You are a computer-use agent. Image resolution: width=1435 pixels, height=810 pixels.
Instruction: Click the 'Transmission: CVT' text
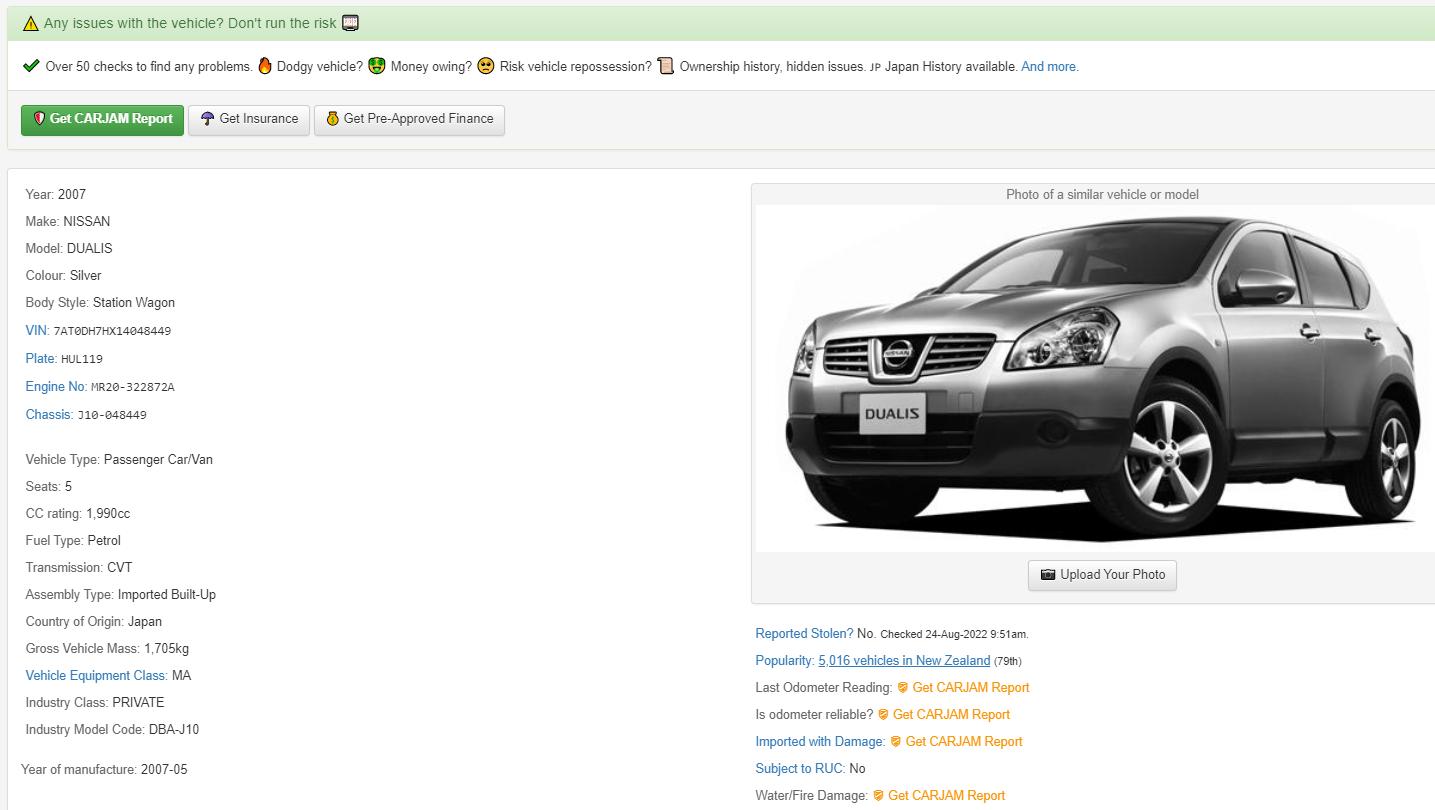[x=79, y=568]
